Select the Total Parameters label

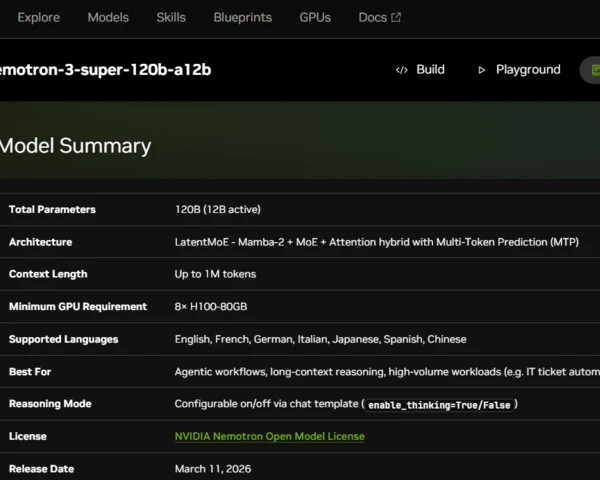point(52,209)
